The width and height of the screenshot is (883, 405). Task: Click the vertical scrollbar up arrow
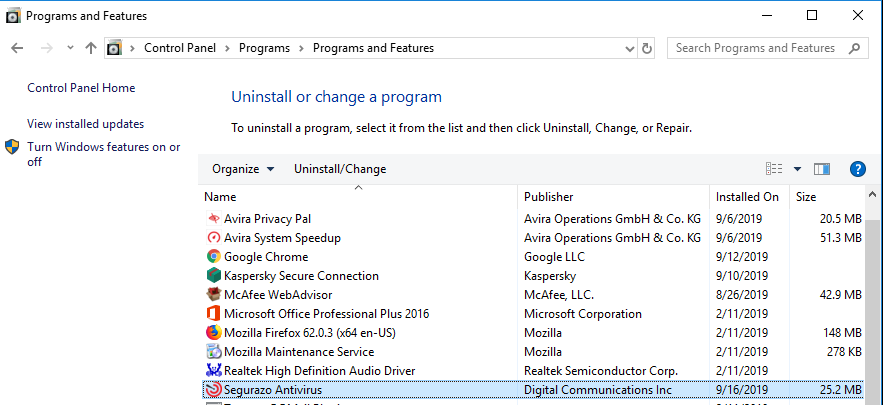point(873,195)
